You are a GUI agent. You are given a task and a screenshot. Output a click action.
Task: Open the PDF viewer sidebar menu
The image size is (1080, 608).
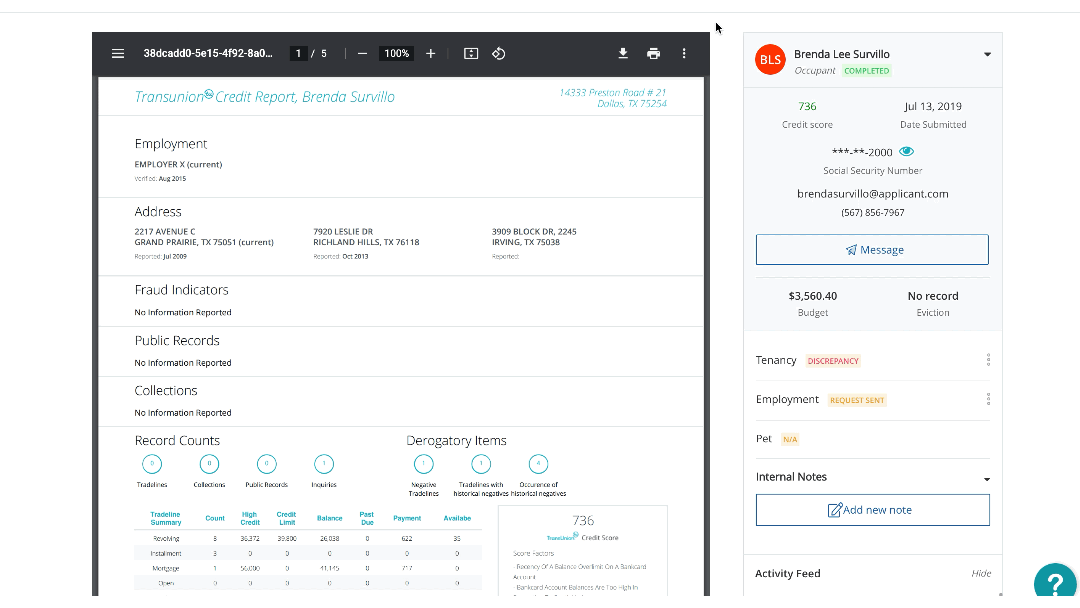point(118,54)
